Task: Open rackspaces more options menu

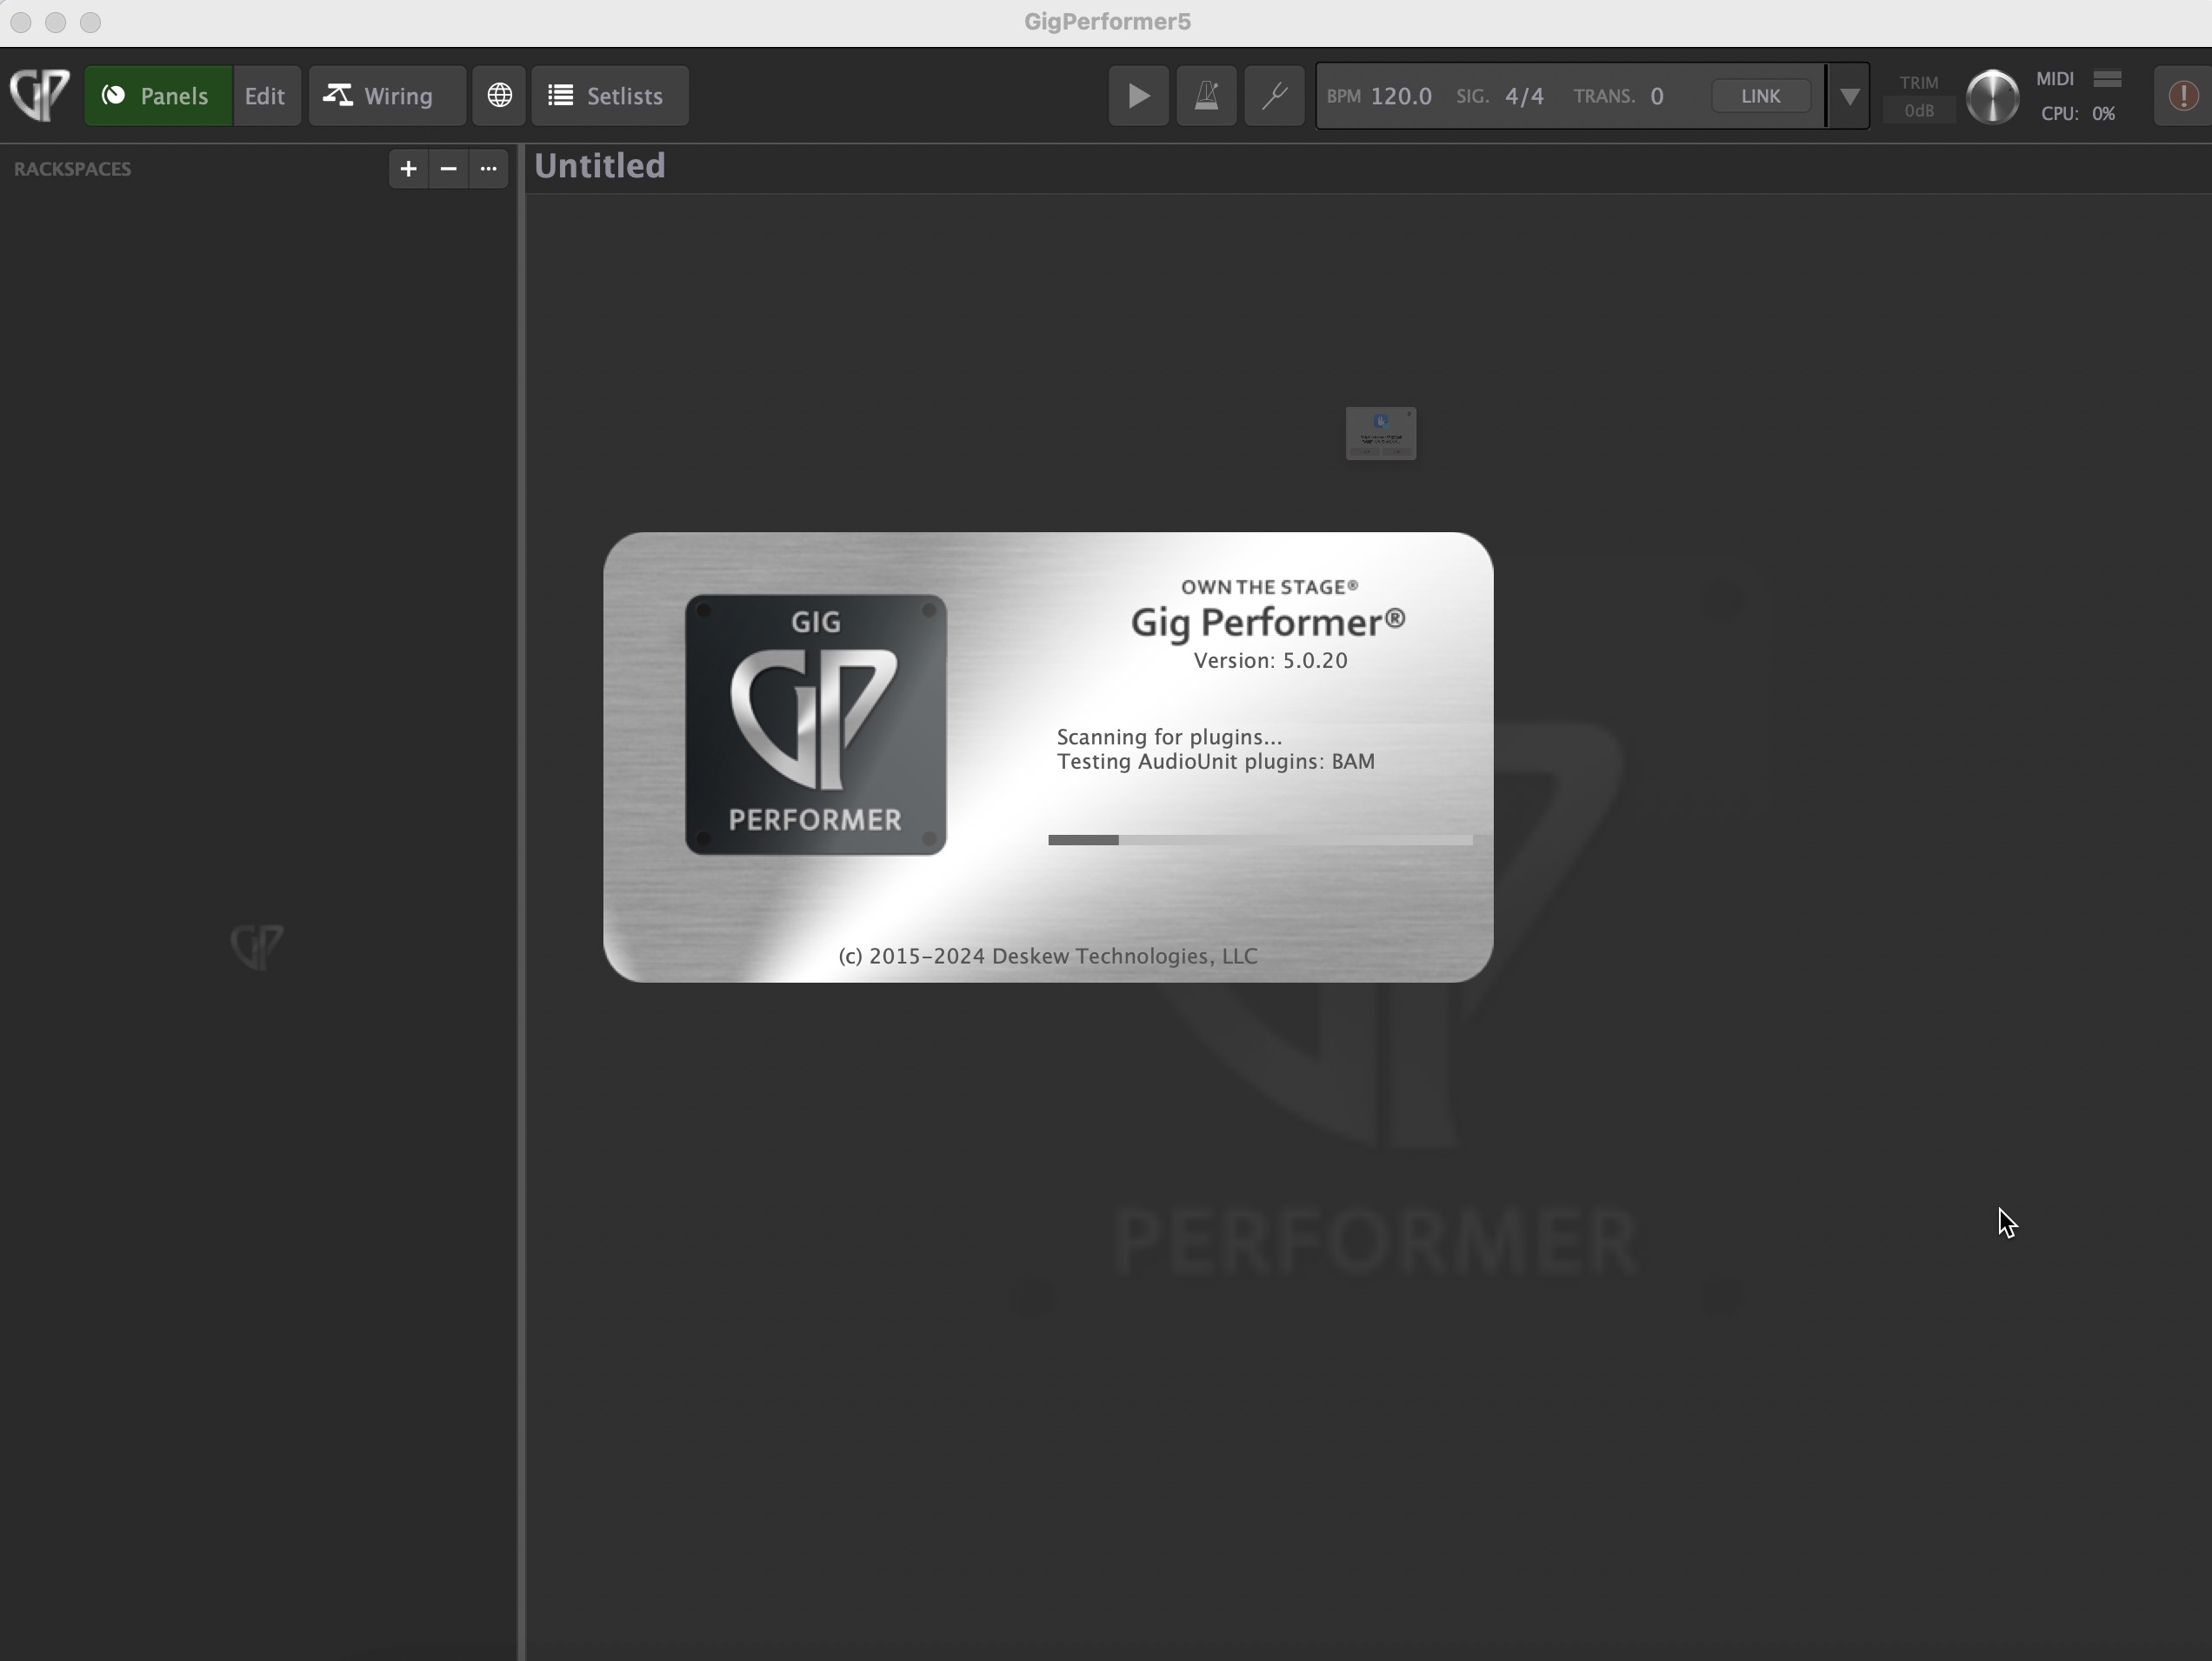Action: coord(488,169)
